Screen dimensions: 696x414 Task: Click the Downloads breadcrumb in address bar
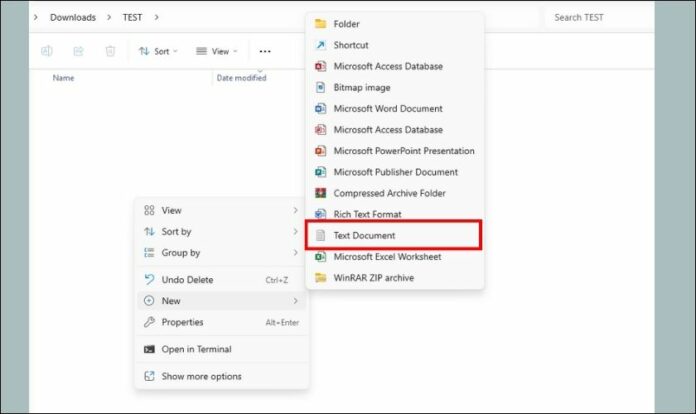[x=73, y=17]
